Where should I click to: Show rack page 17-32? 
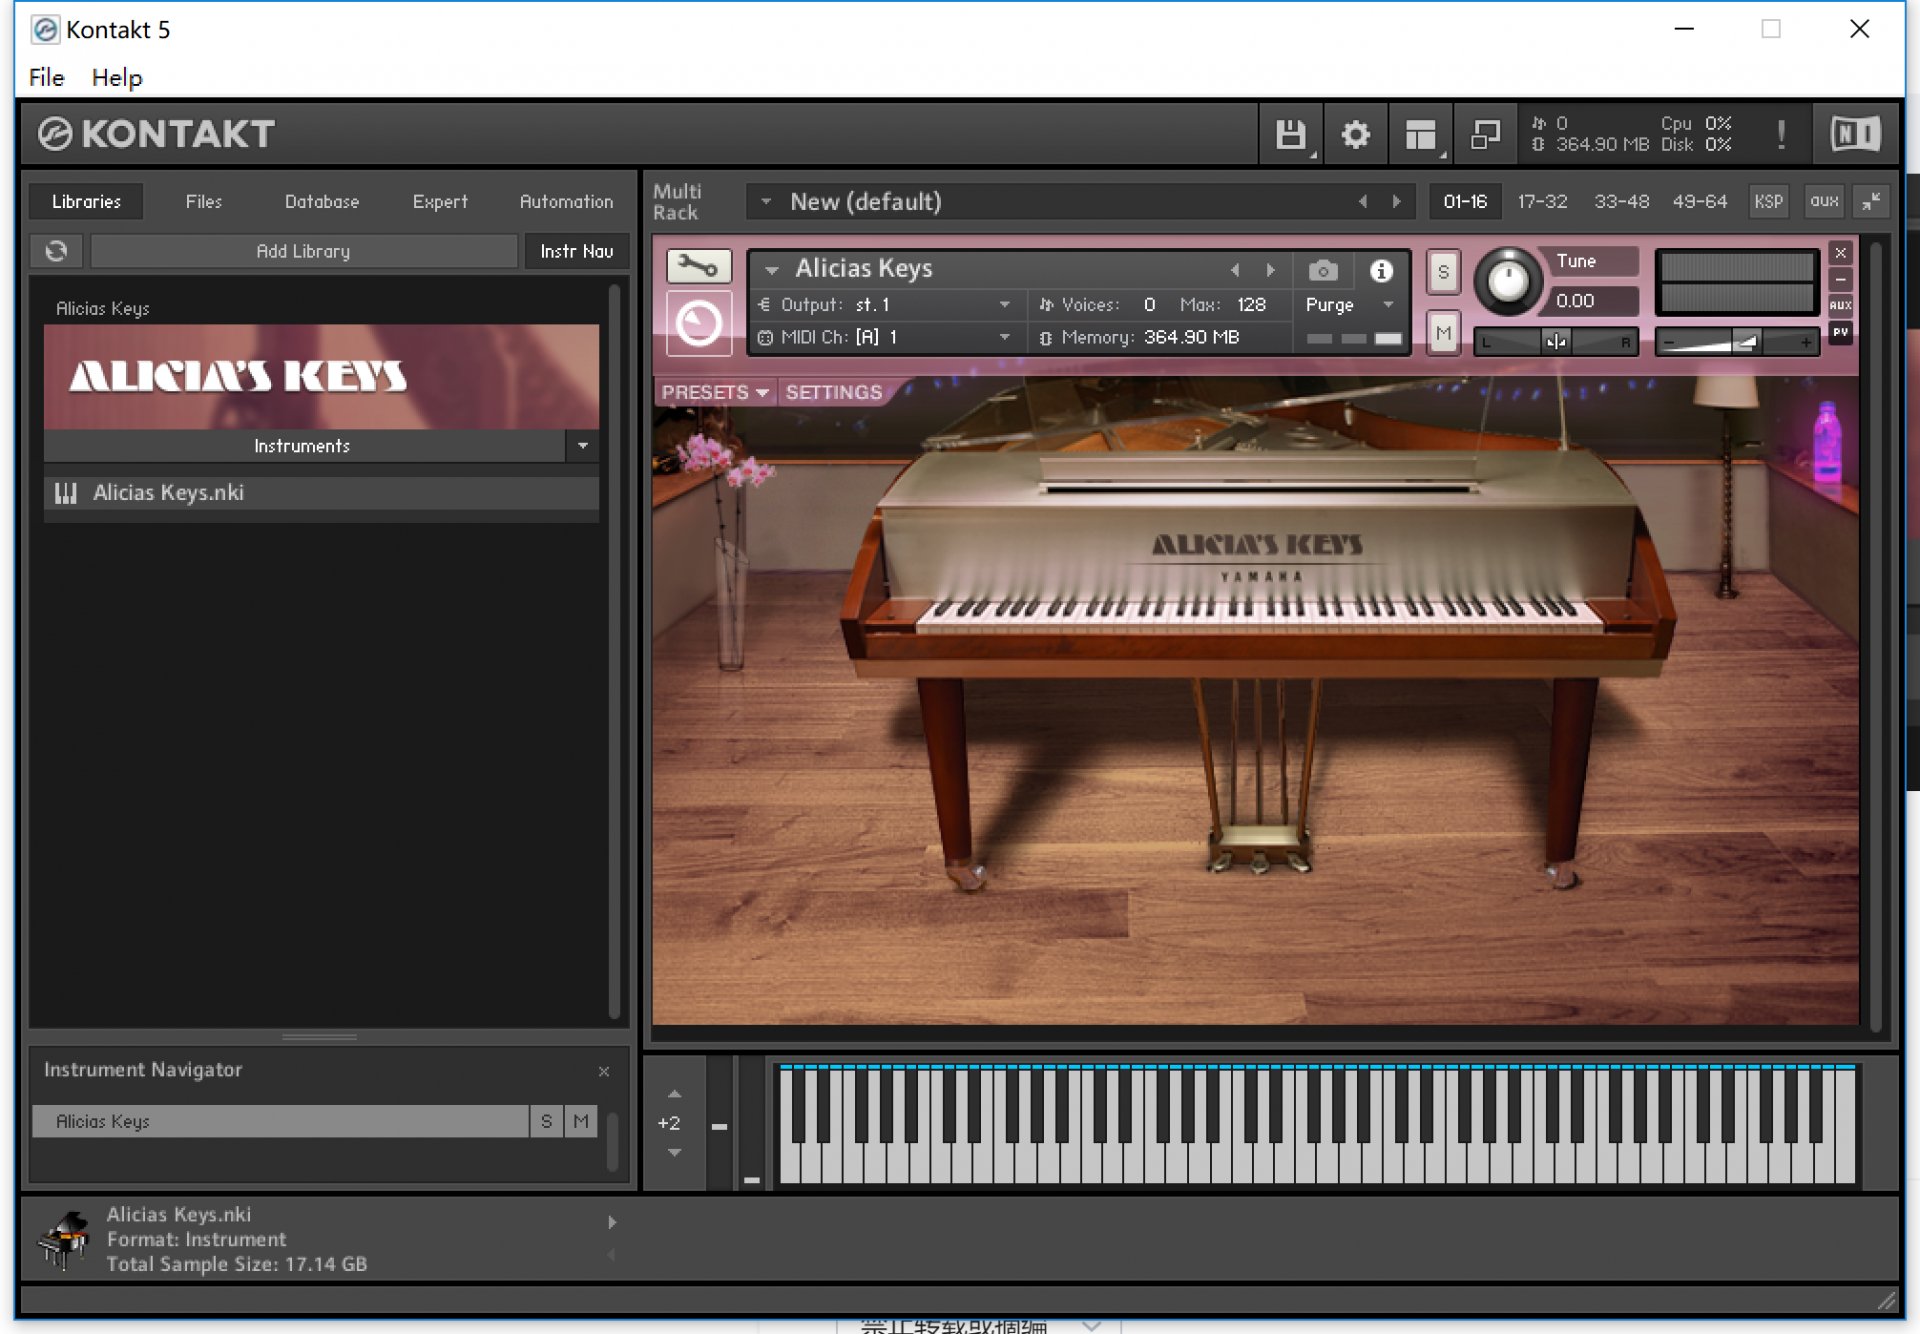point(1542,201)
